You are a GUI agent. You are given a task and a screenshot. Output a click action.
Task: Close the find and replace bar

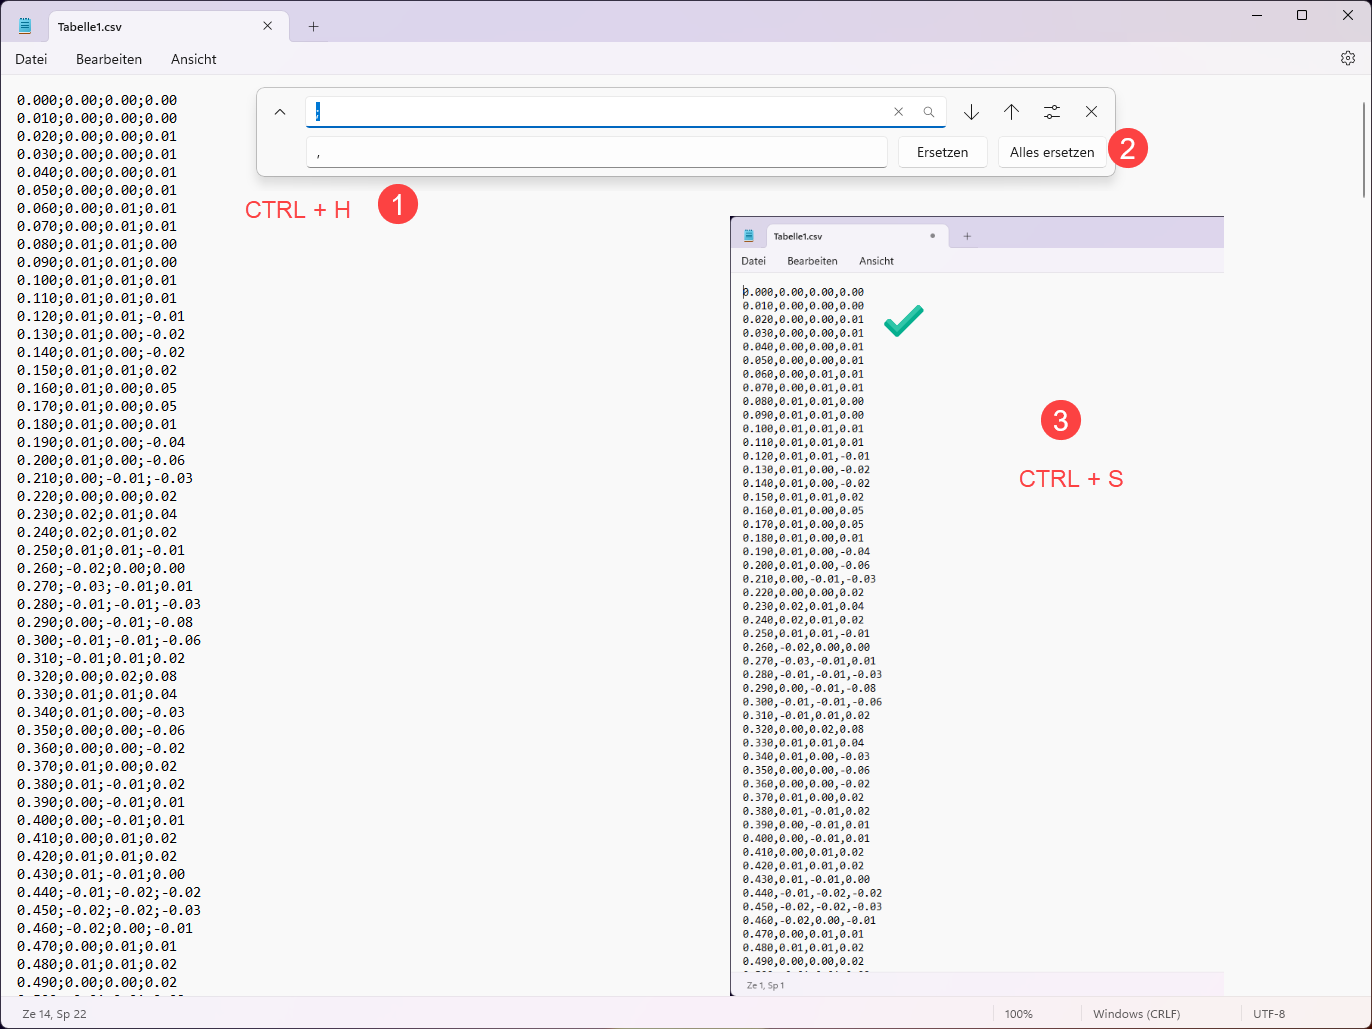click(1091, 111)
